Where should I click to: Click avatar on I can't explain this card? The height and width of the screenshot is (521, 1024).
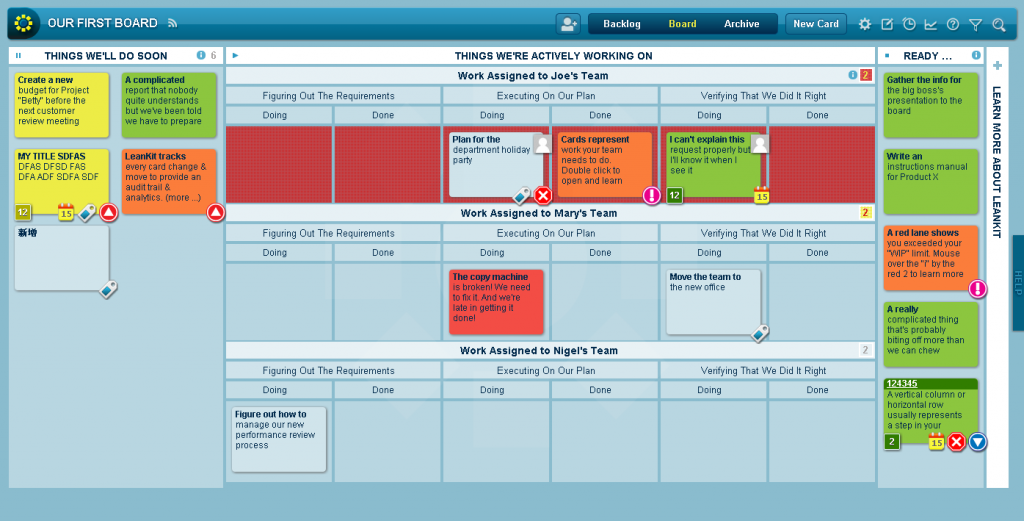pos(760,144)
